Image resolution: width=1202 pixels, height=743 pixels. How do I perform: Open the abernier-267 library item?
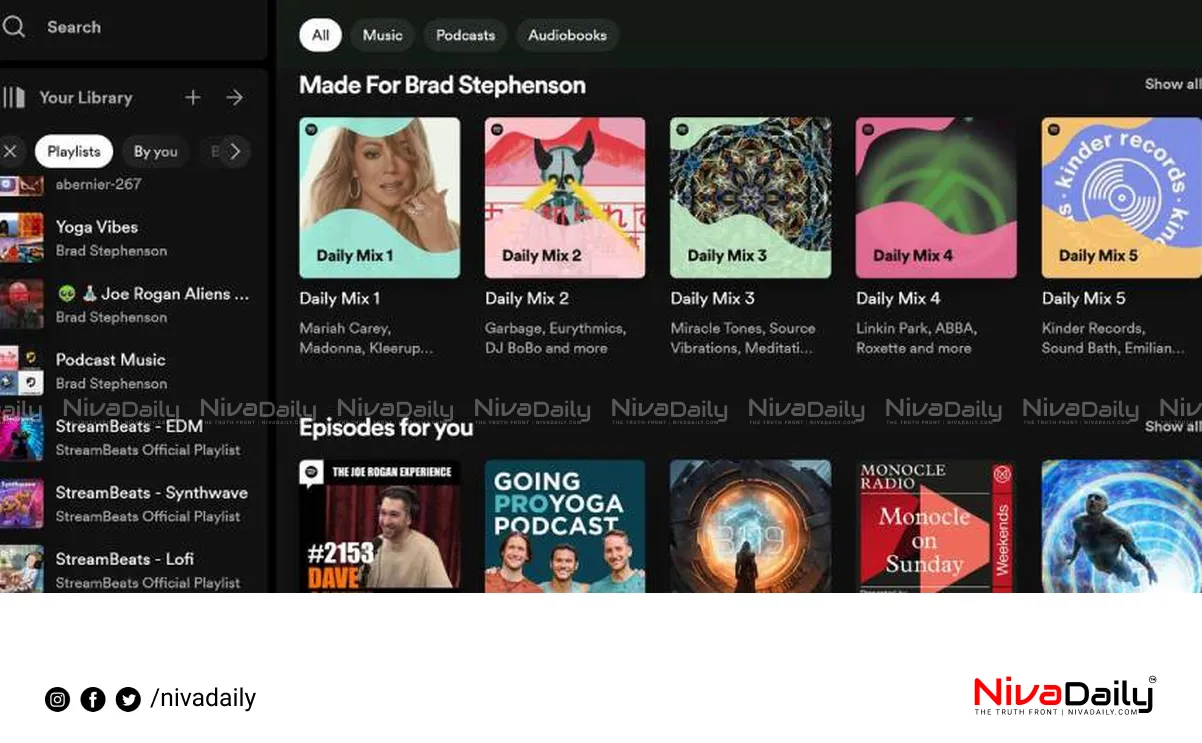click(130, 185)
